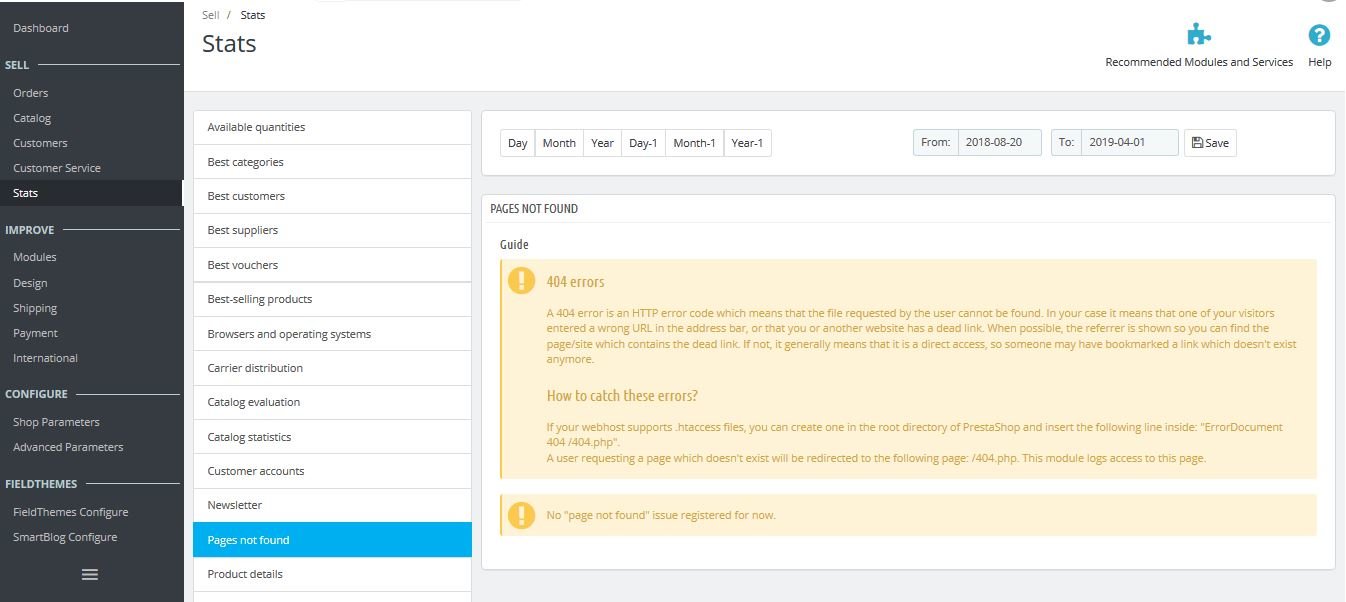Choose the Month-1 period button
The height and width of the screenshot is (602, 1346).
point(694,143)
